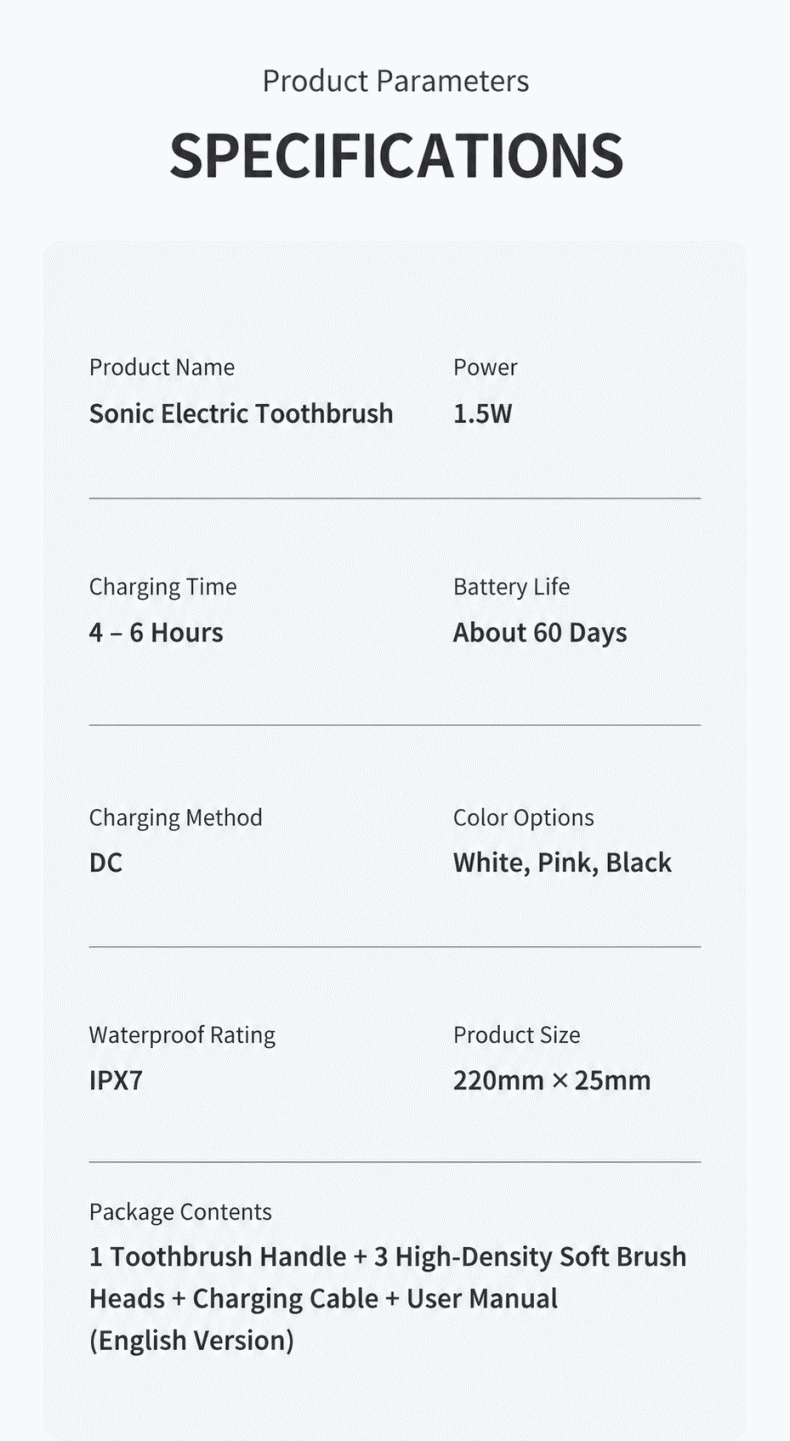Image resolution: width=790 pixels, height=1441 pixels.
Task: Click the About 60 Days value
Action: point(540,633)
